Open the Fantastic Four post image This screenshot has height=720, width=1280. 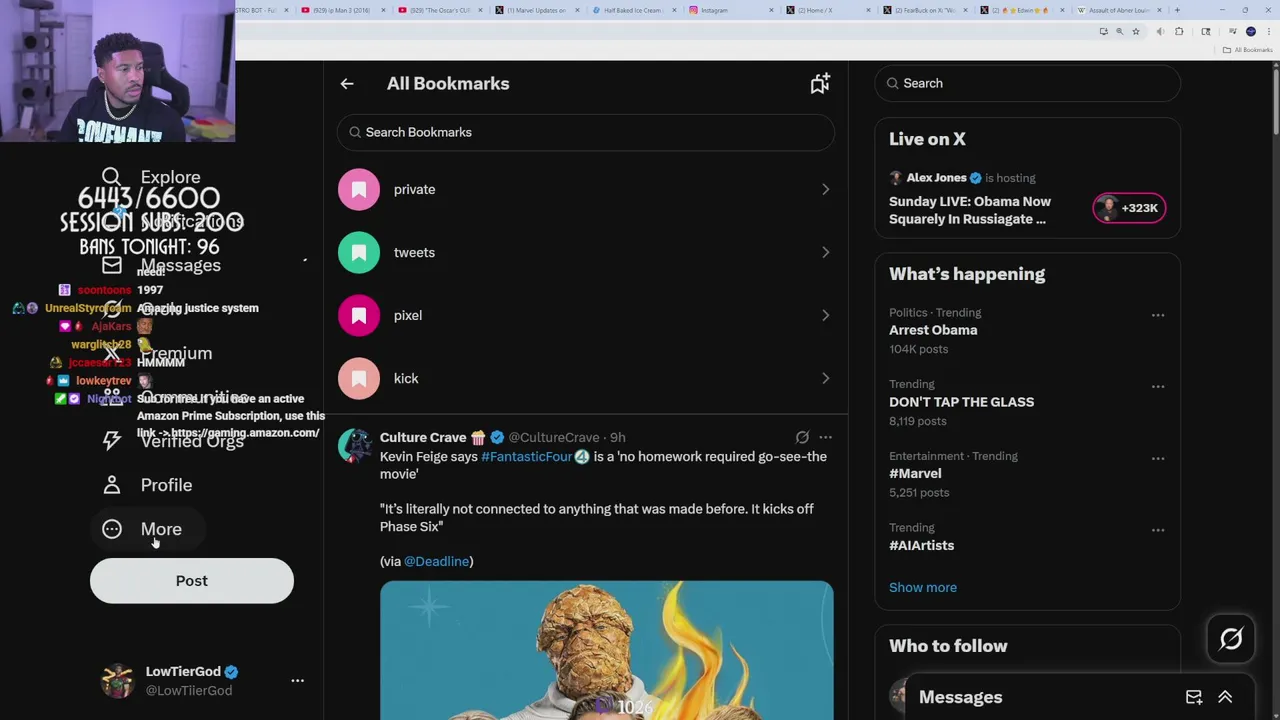[606, 650]
